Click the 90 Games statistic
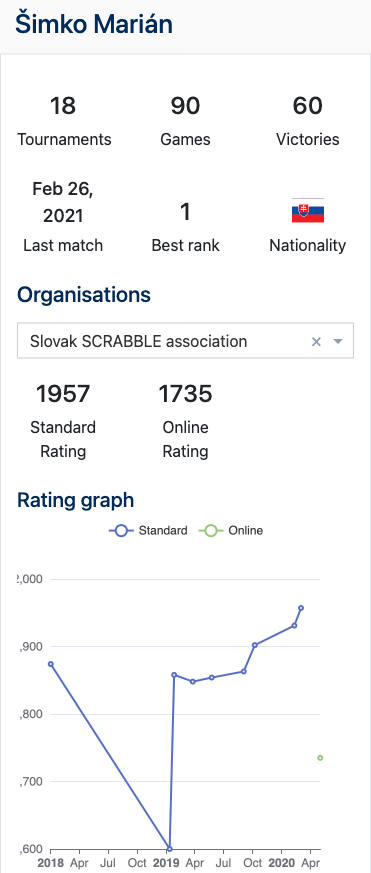This screenshot has height=873, width=371. point(185,121)
